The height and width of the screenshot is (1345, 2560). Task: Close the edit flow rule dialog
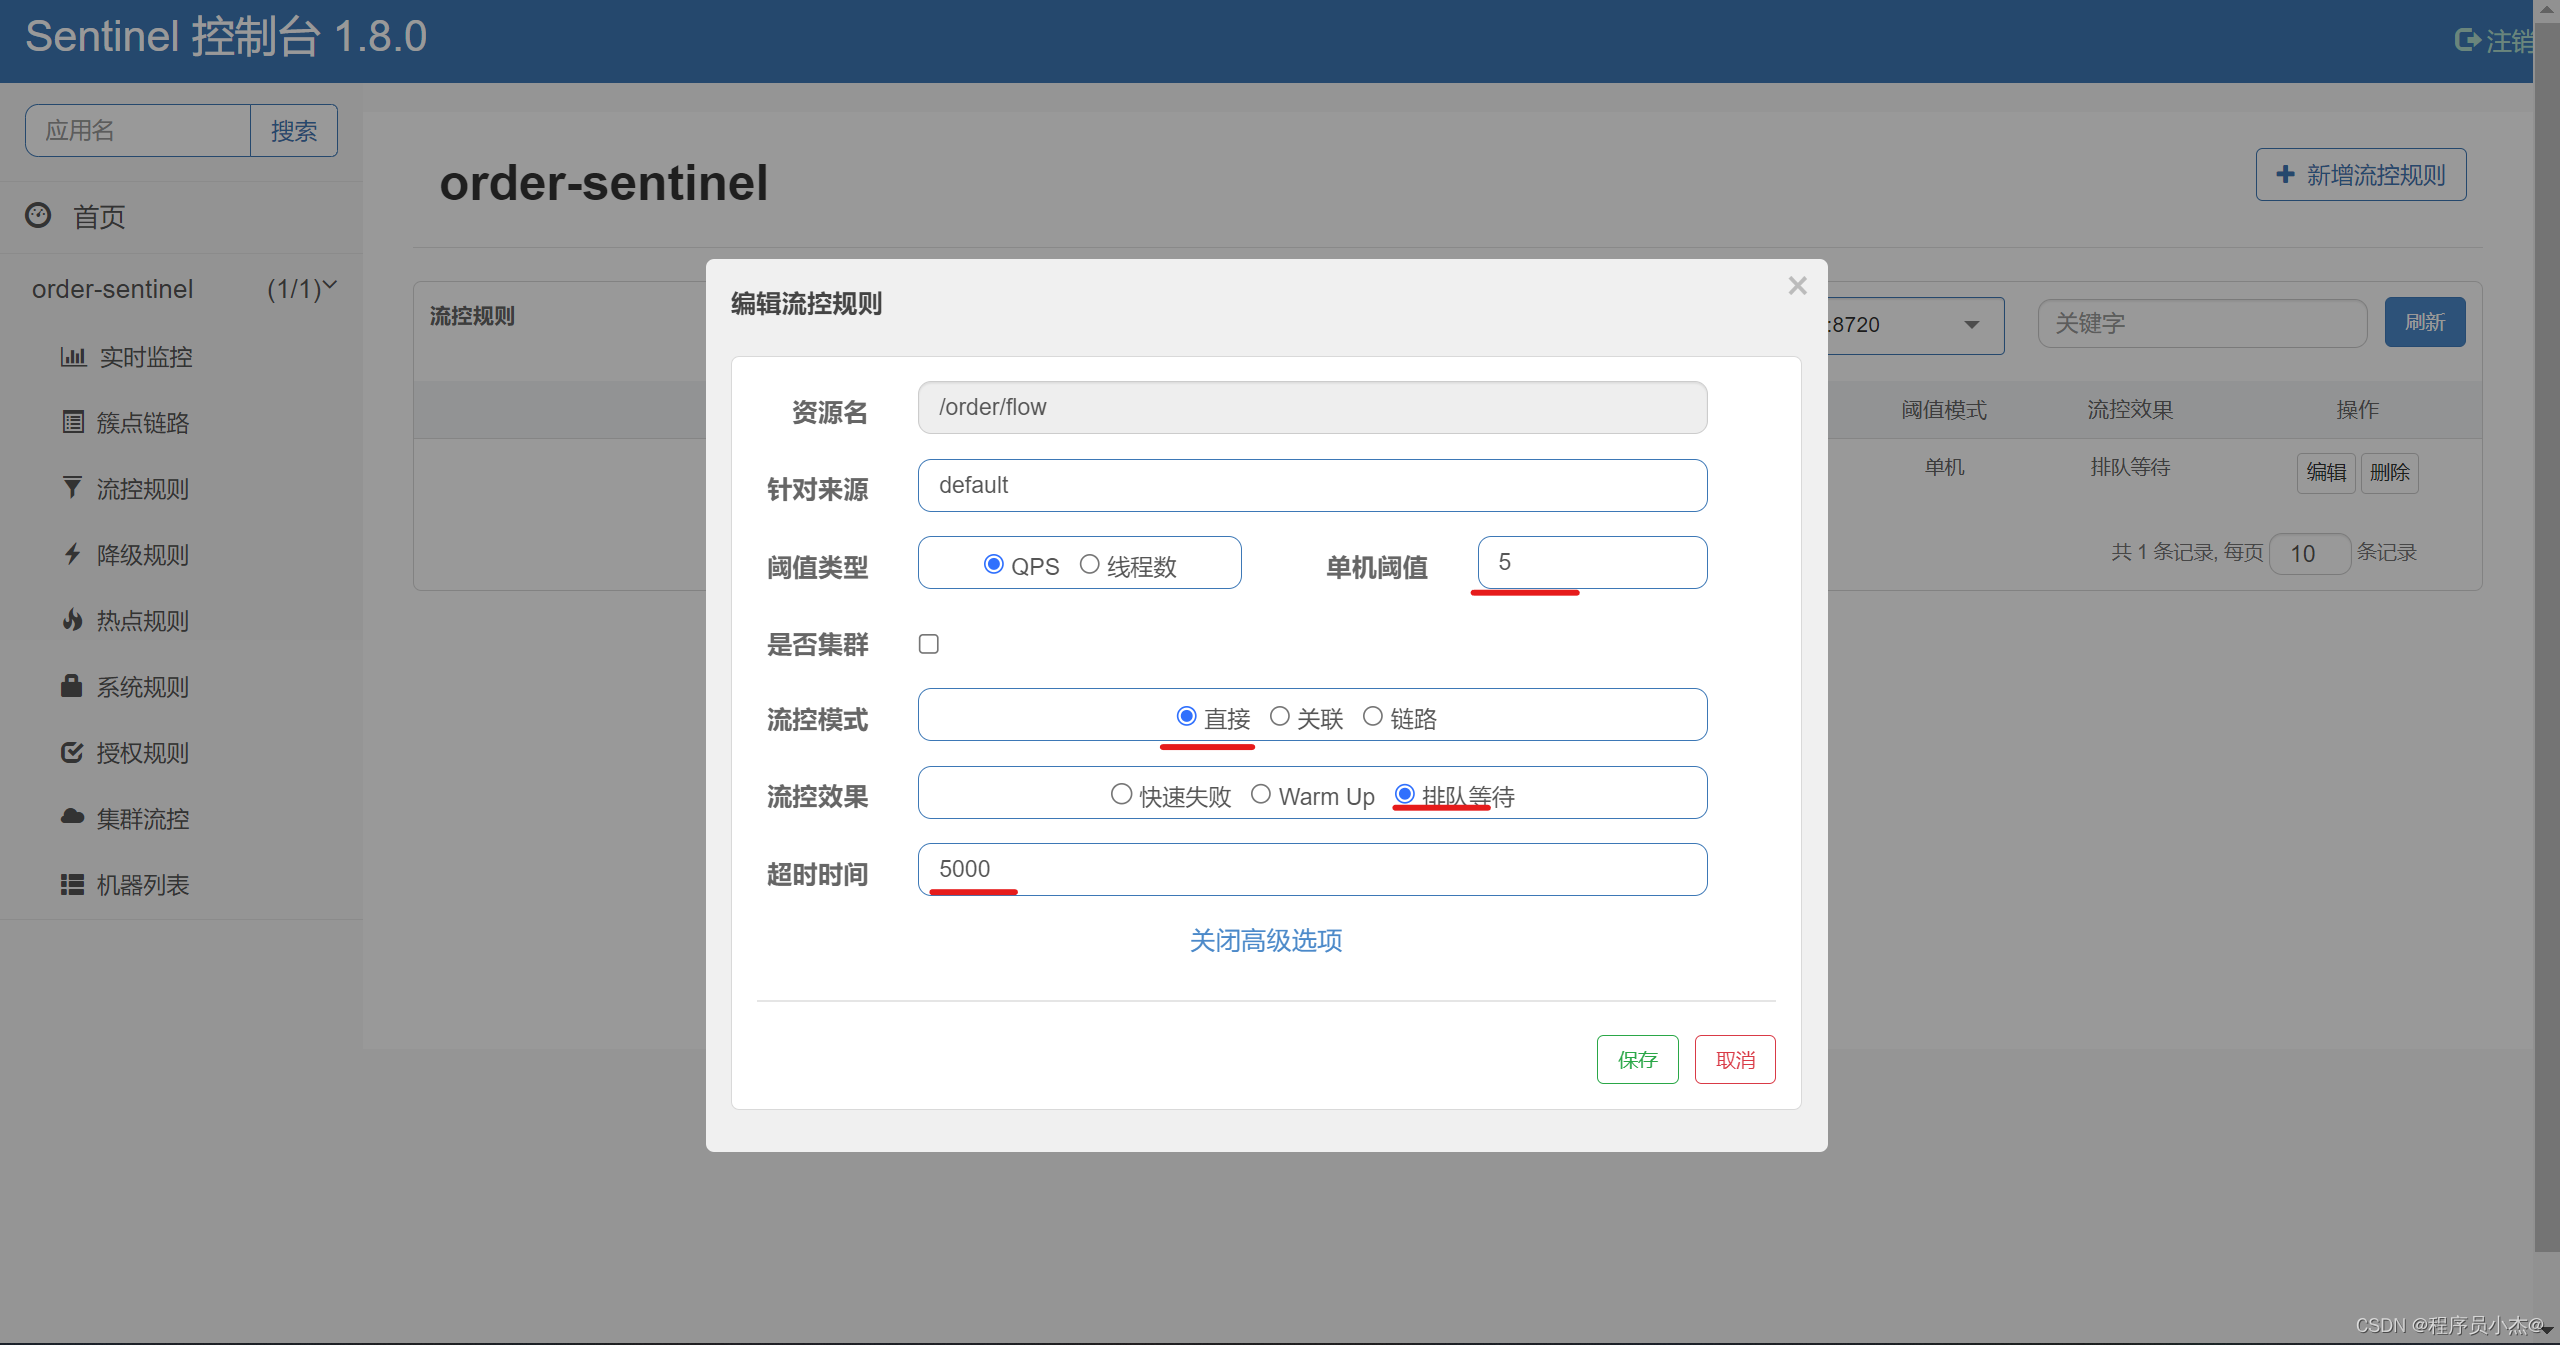[1797, 286]
